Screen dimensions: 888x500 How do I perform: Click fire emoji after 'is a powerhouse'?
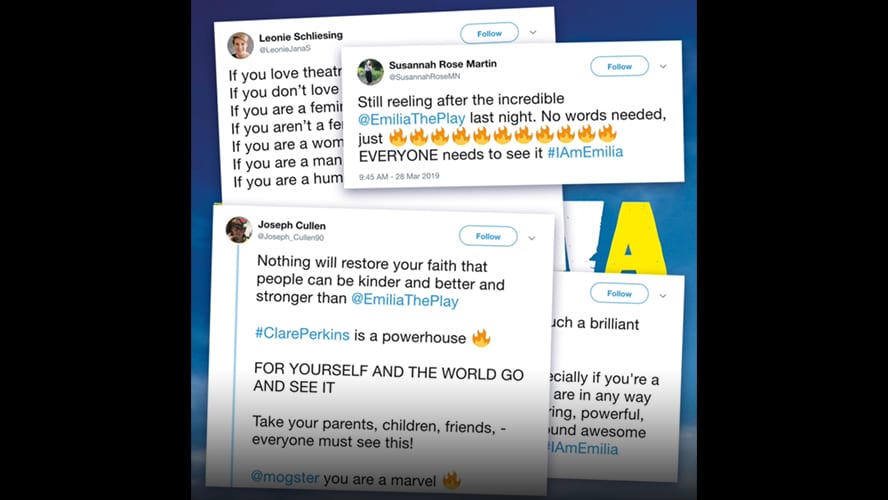[481, 338]
